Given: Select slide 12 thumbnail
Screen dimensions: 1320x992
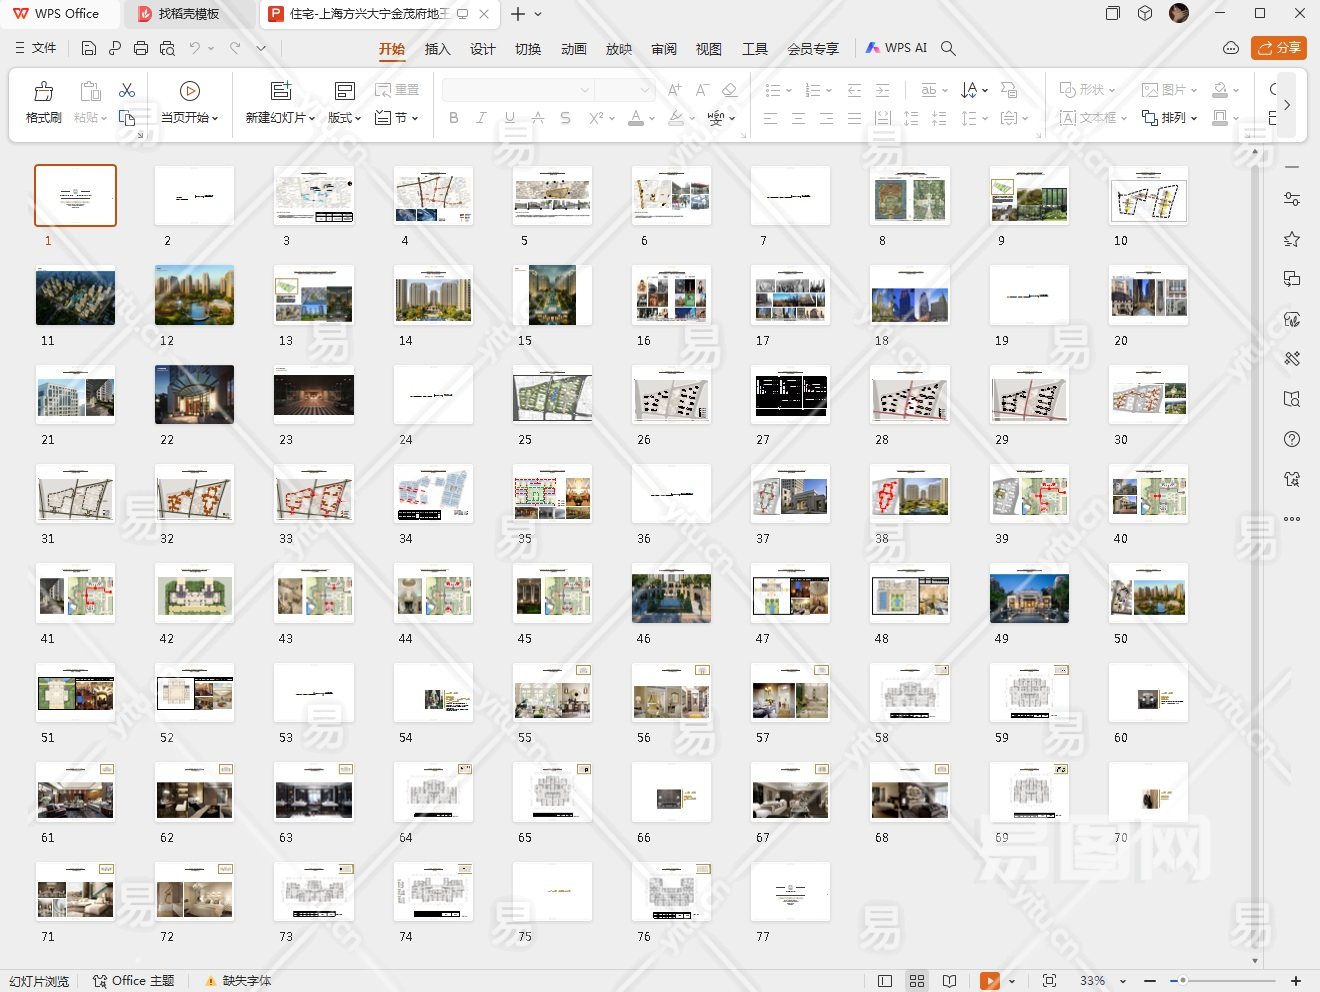Looking at the screenshot, I should (194, 295).
